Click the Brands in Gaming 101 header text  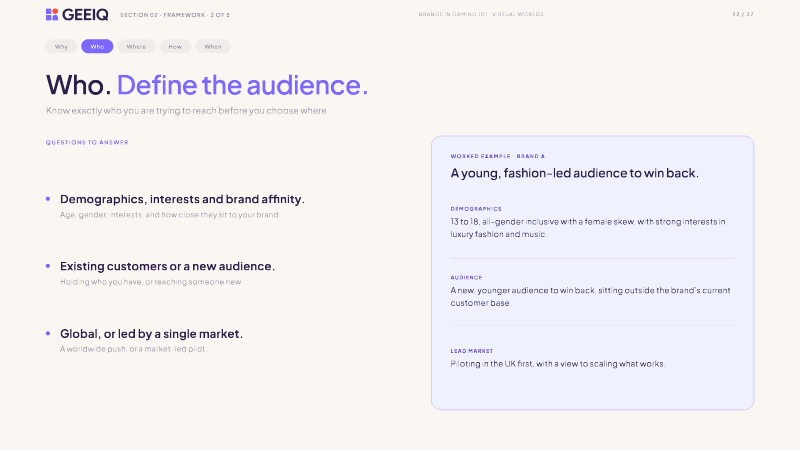pyautogui.click(x=481, y=14)
